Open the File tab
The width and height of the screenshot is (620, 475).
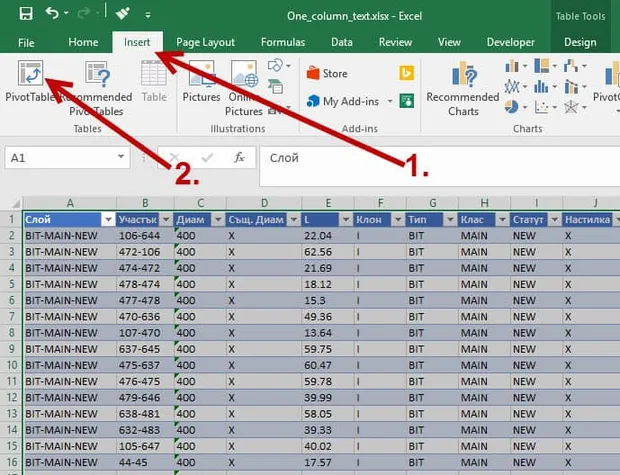click(26, 42)
